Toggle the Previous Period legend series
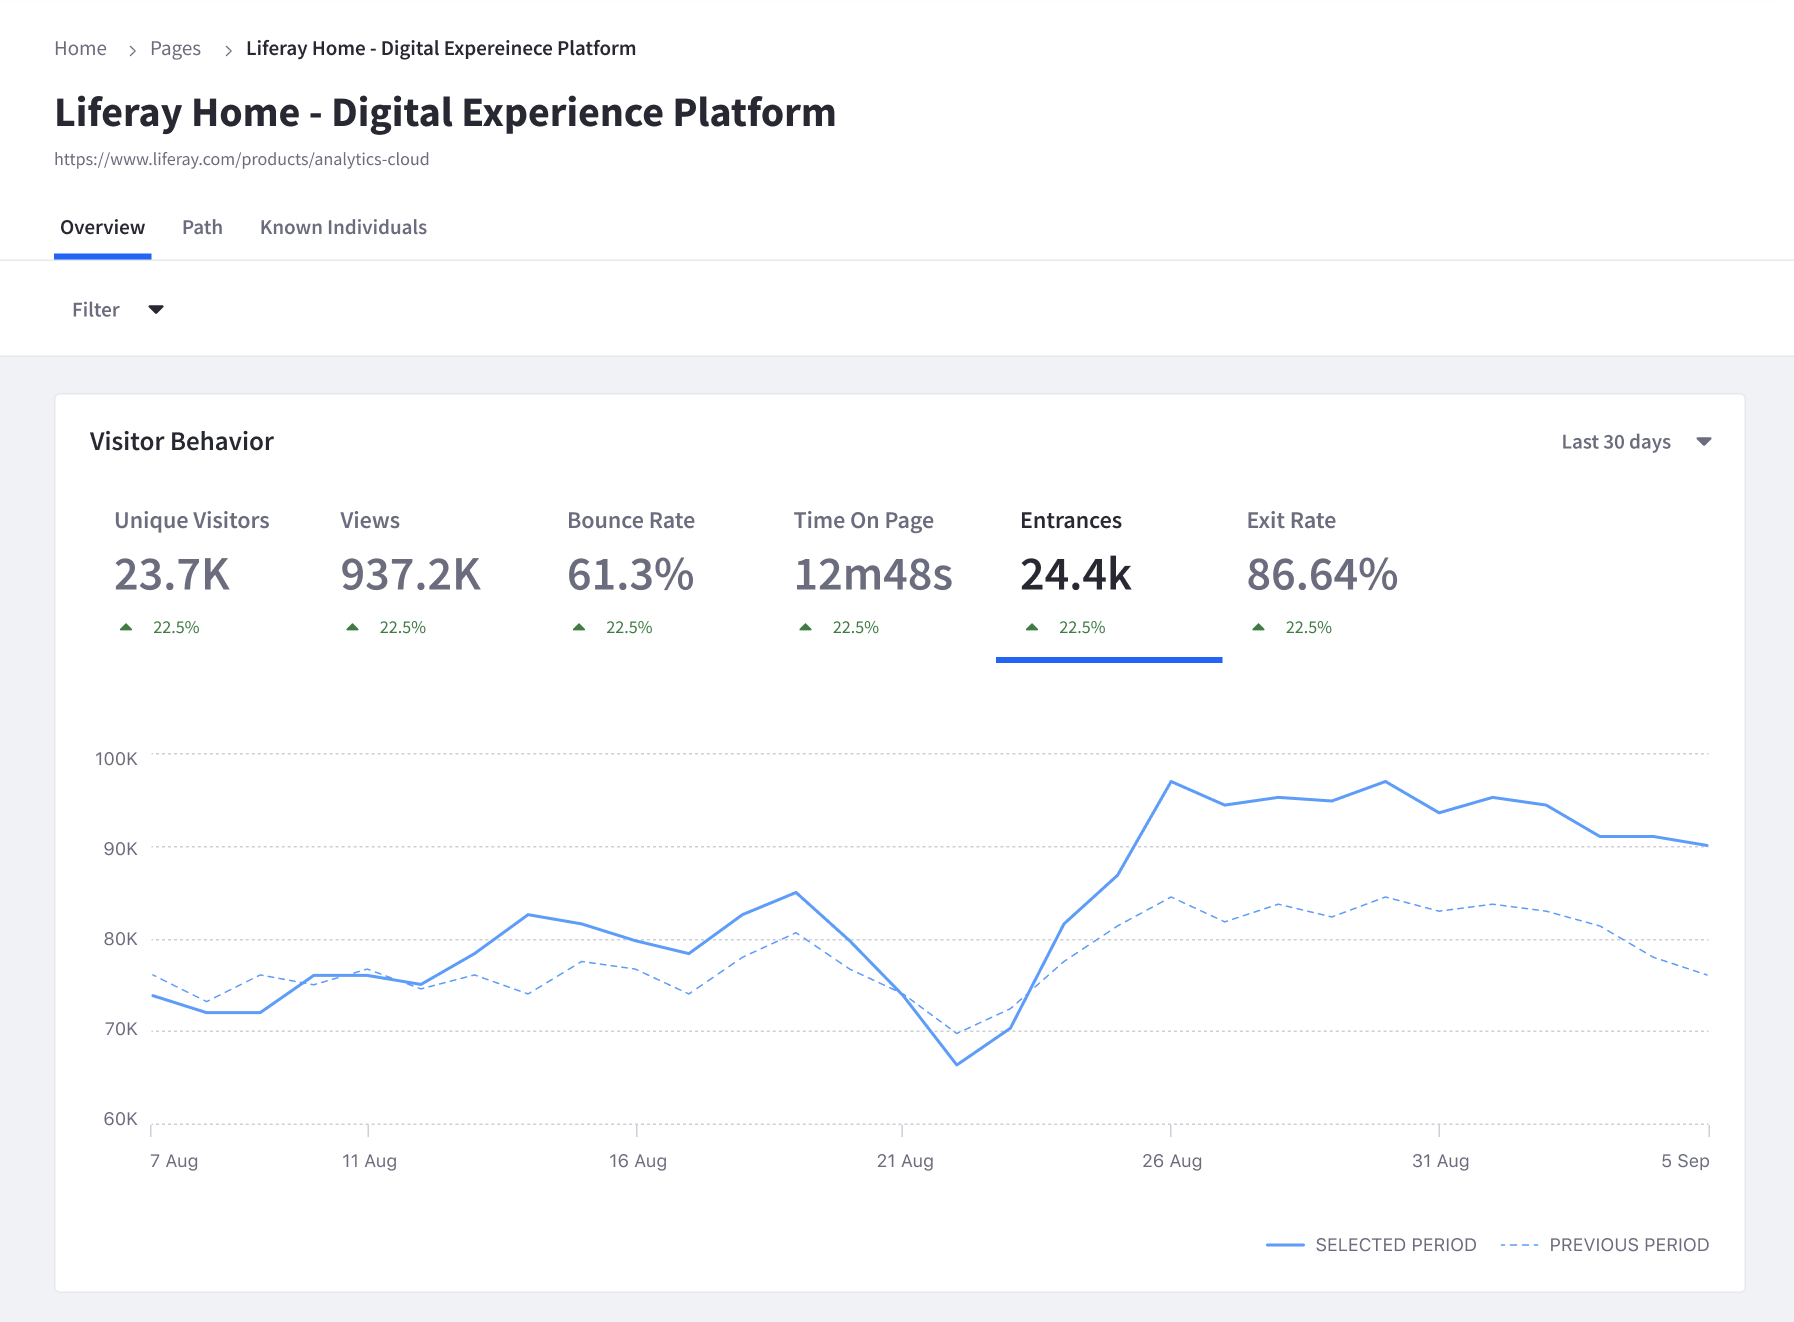Viewport: 1794px width, 1322px height. click(1605, 1245)
